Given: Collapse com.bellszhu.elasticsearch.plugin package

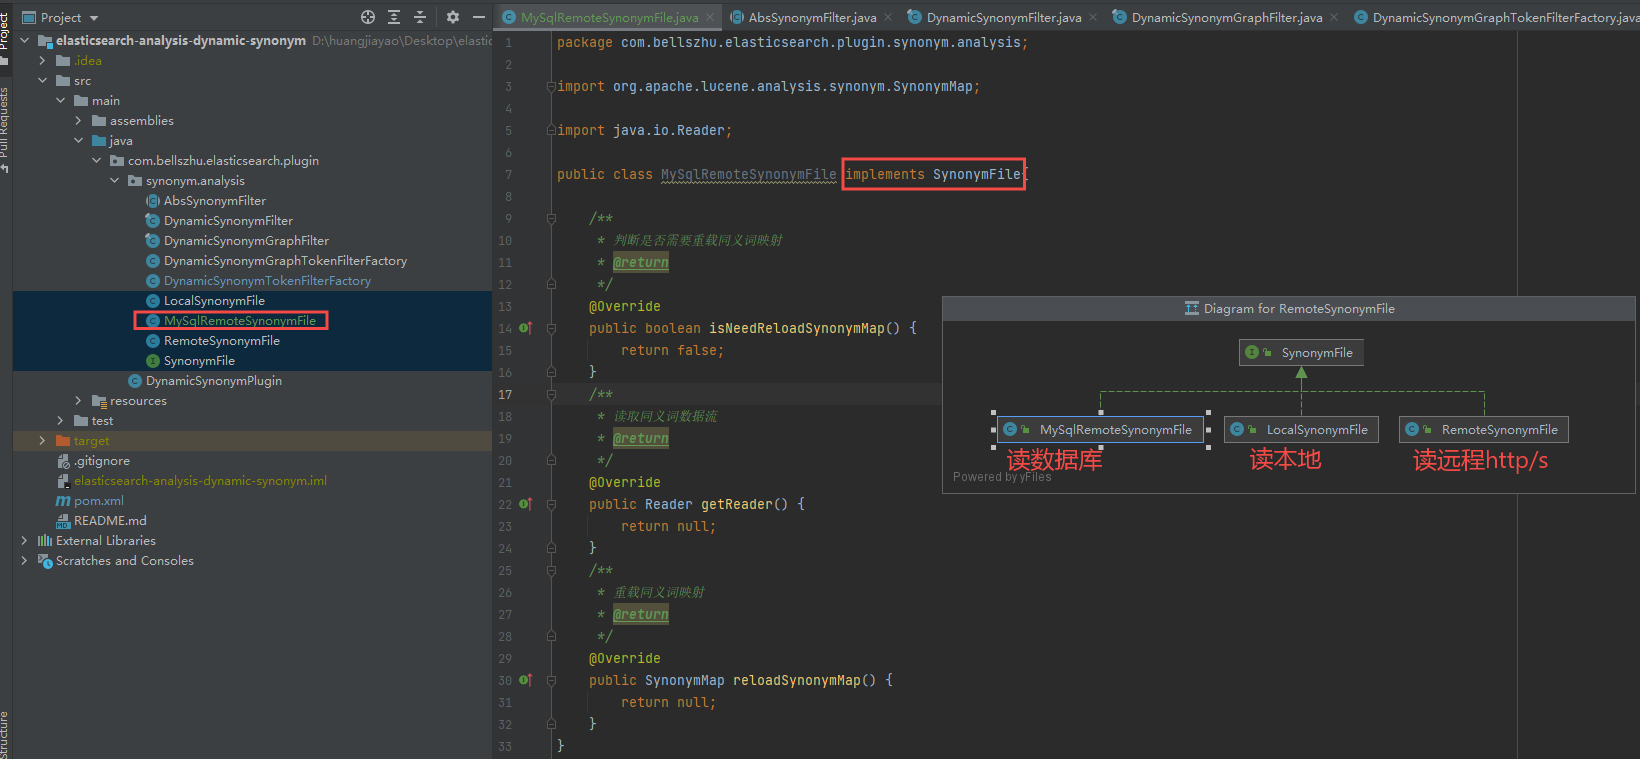Looking at the screenshot, I should (96, 160).
